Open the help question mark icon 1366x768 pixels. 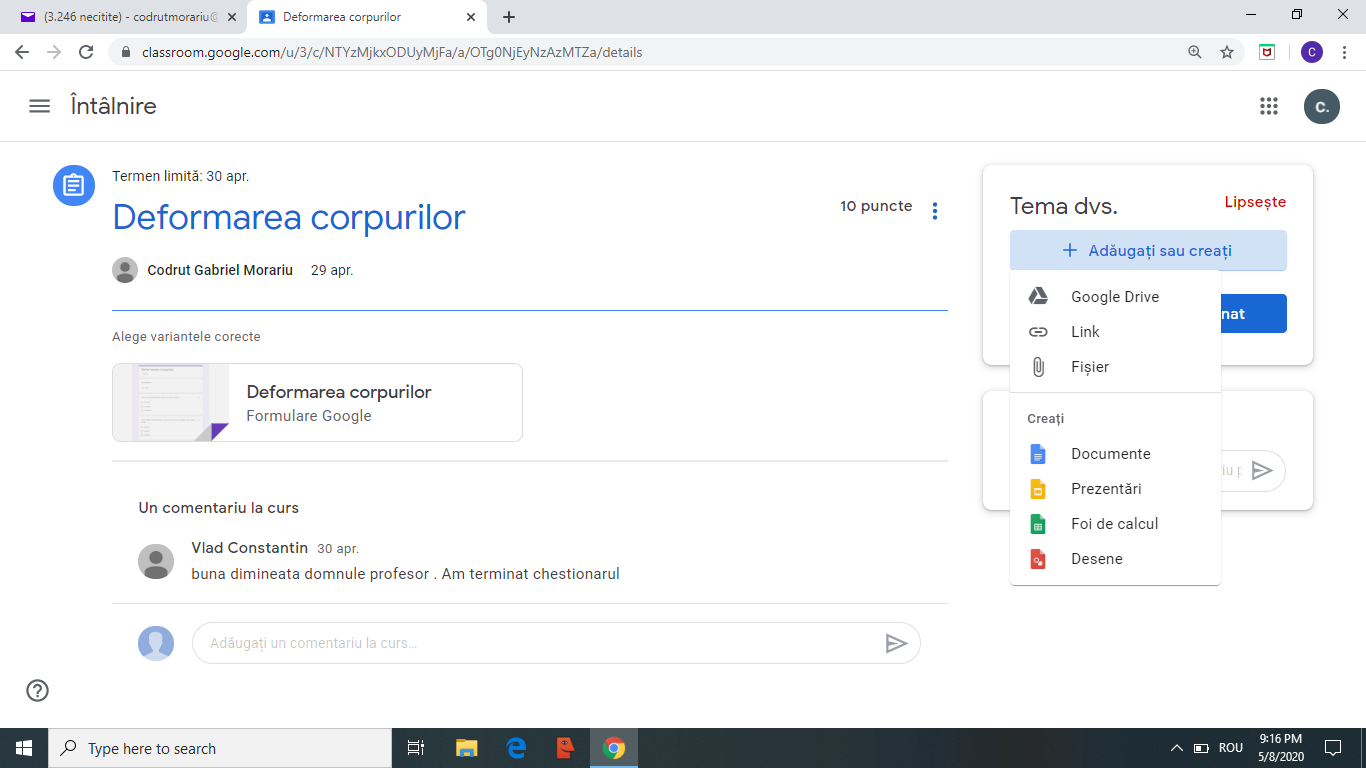click(37, 690)
